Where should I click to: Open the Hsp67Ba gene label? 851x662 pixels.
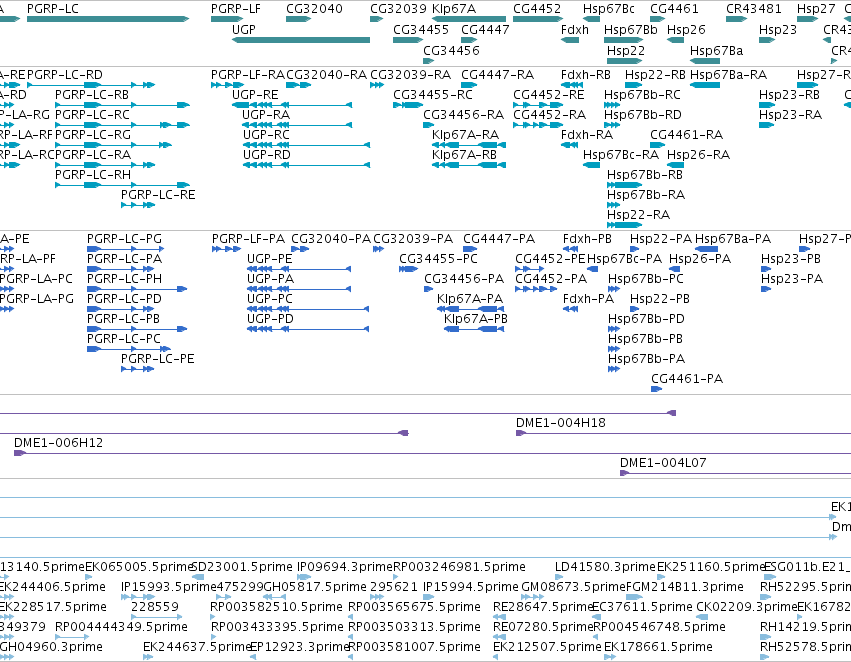tap(716, 50)
